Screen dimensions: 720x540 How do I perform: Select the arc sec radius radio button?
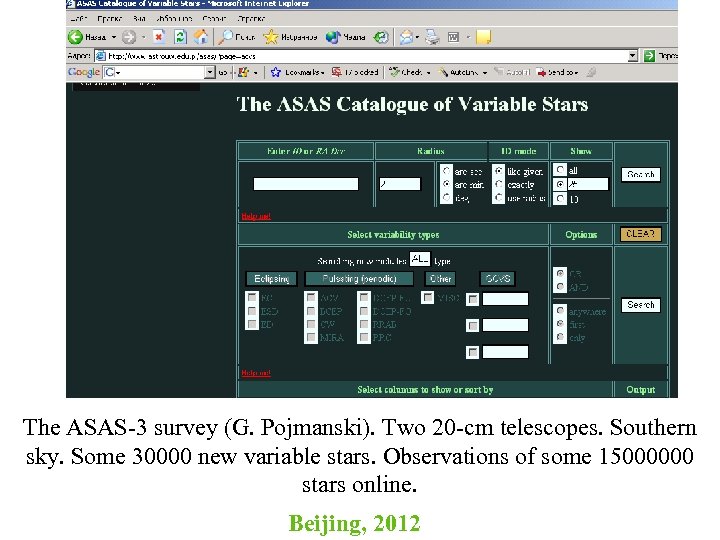tap(446, 171)
